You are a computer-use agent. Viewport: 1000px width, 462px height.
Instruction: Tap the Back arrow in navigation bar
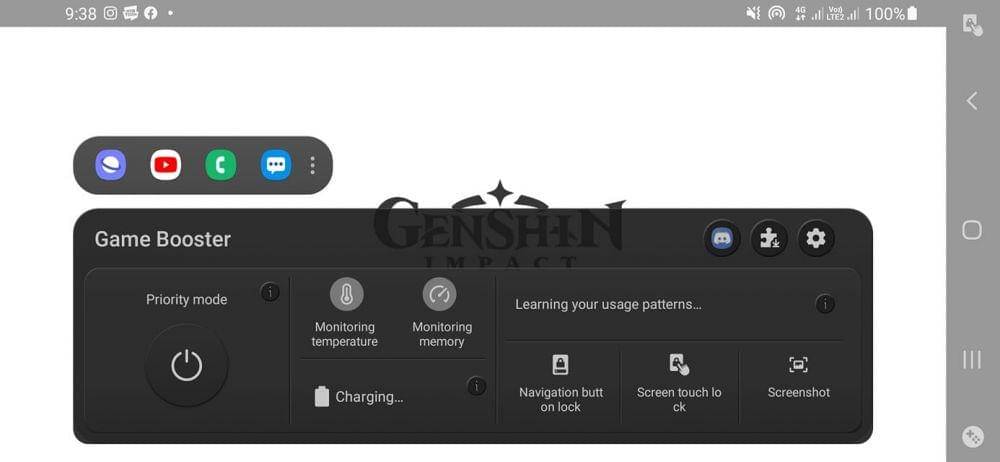[972, 101]
